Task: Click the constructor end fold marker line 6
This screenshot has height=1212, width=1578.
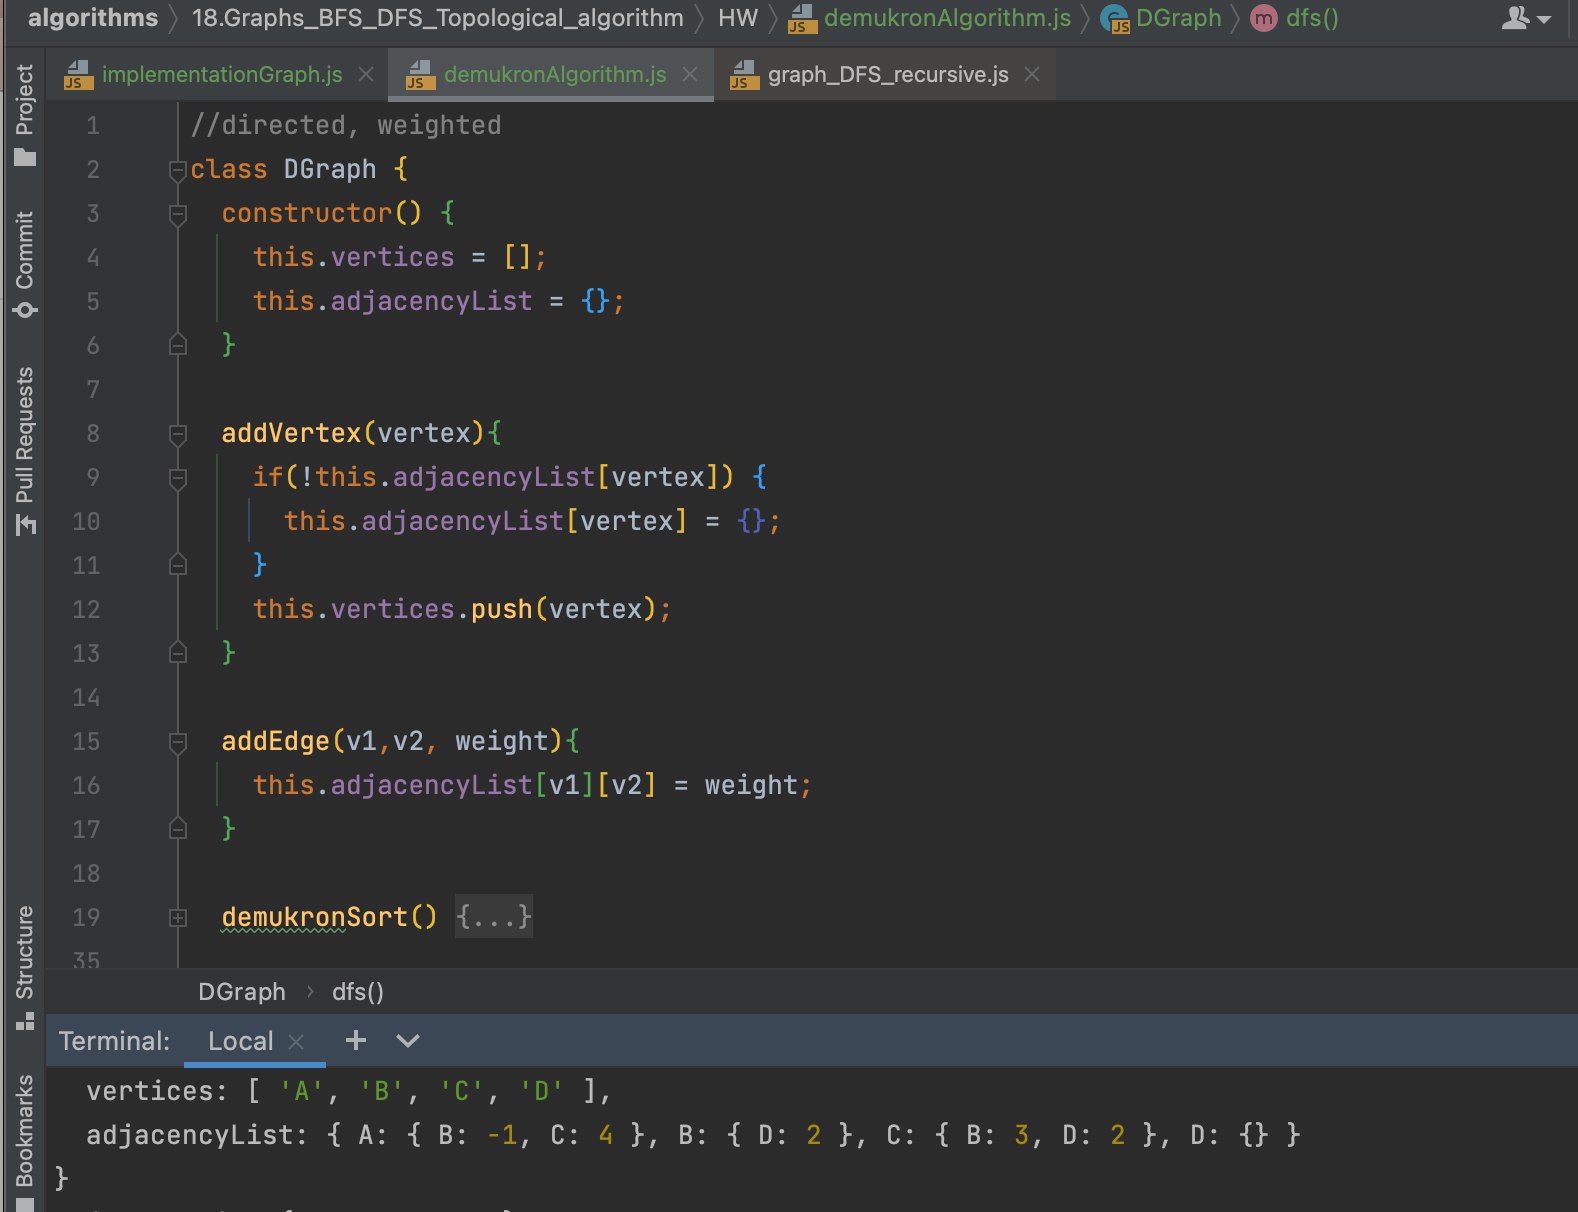Action: 178,345
